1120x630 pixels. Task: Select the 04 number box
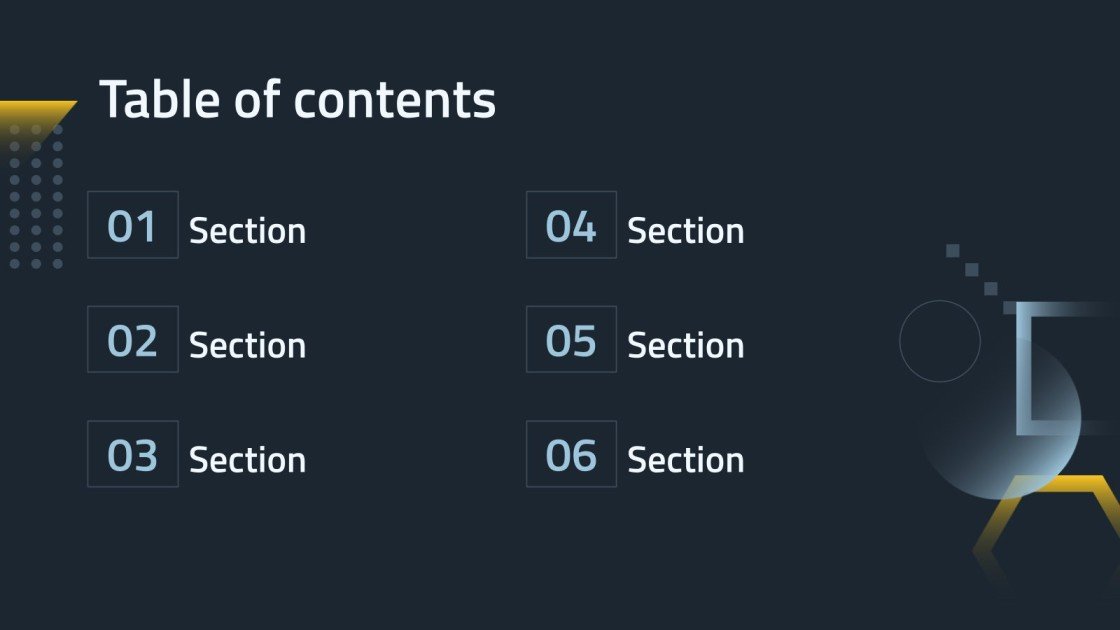(x=571, y=226)
